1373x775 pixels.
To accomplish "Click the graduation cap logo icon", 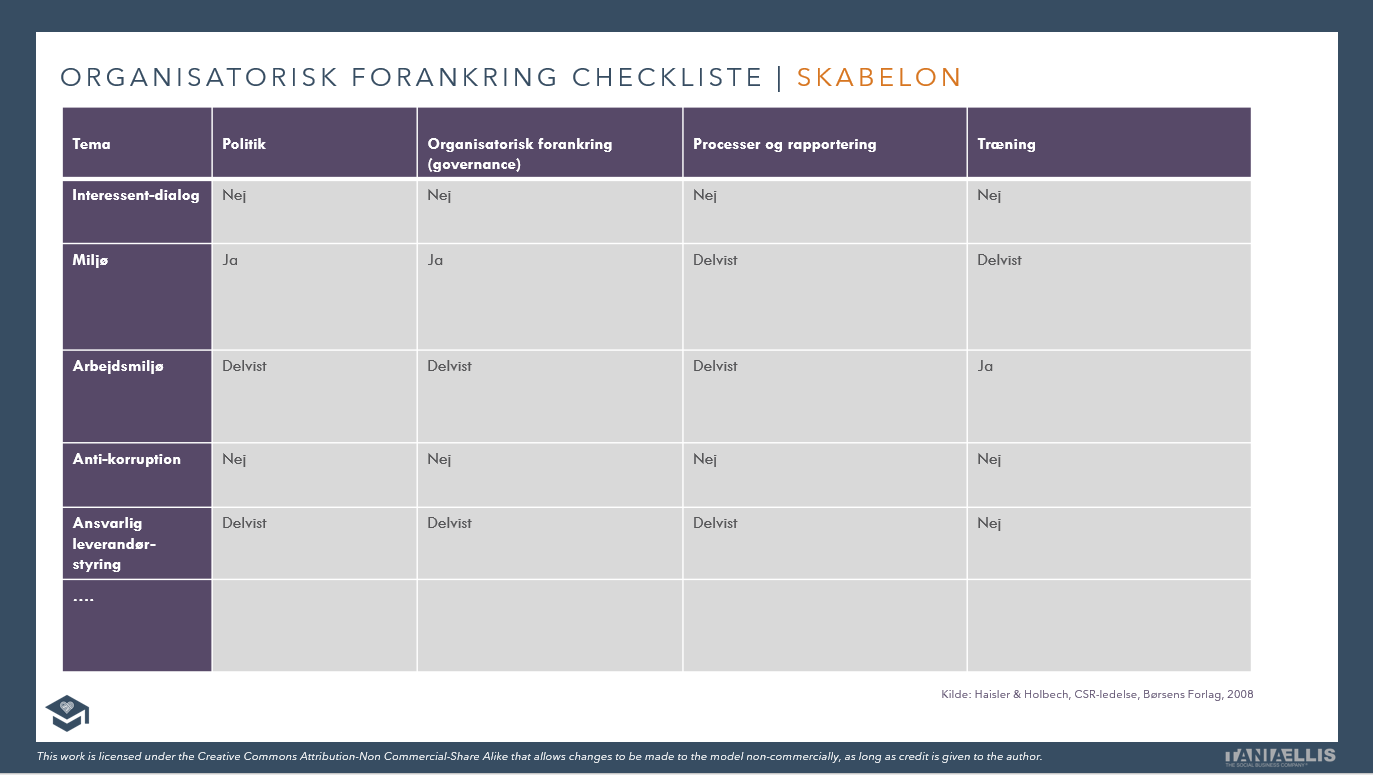I will tap(67, 712).
